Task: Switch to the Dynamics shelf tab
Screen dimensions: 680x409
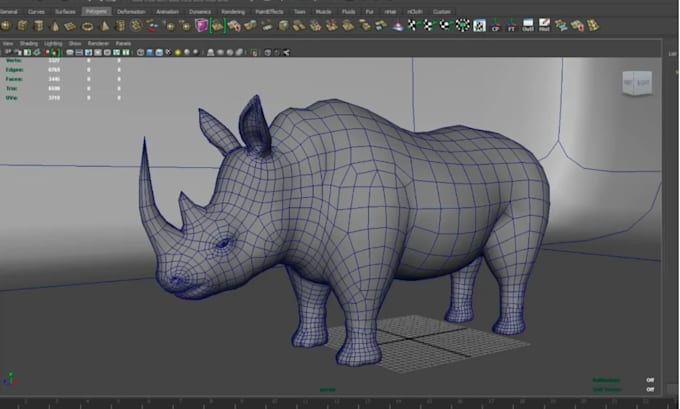Action: 200,12
